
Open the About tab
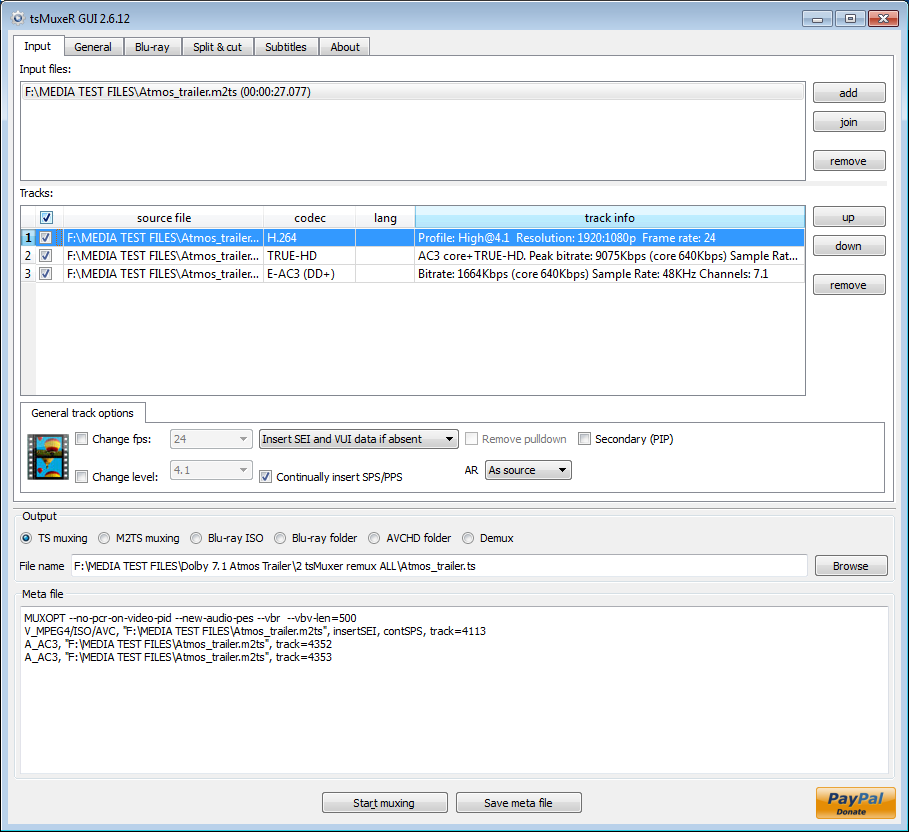pos(345,47)
